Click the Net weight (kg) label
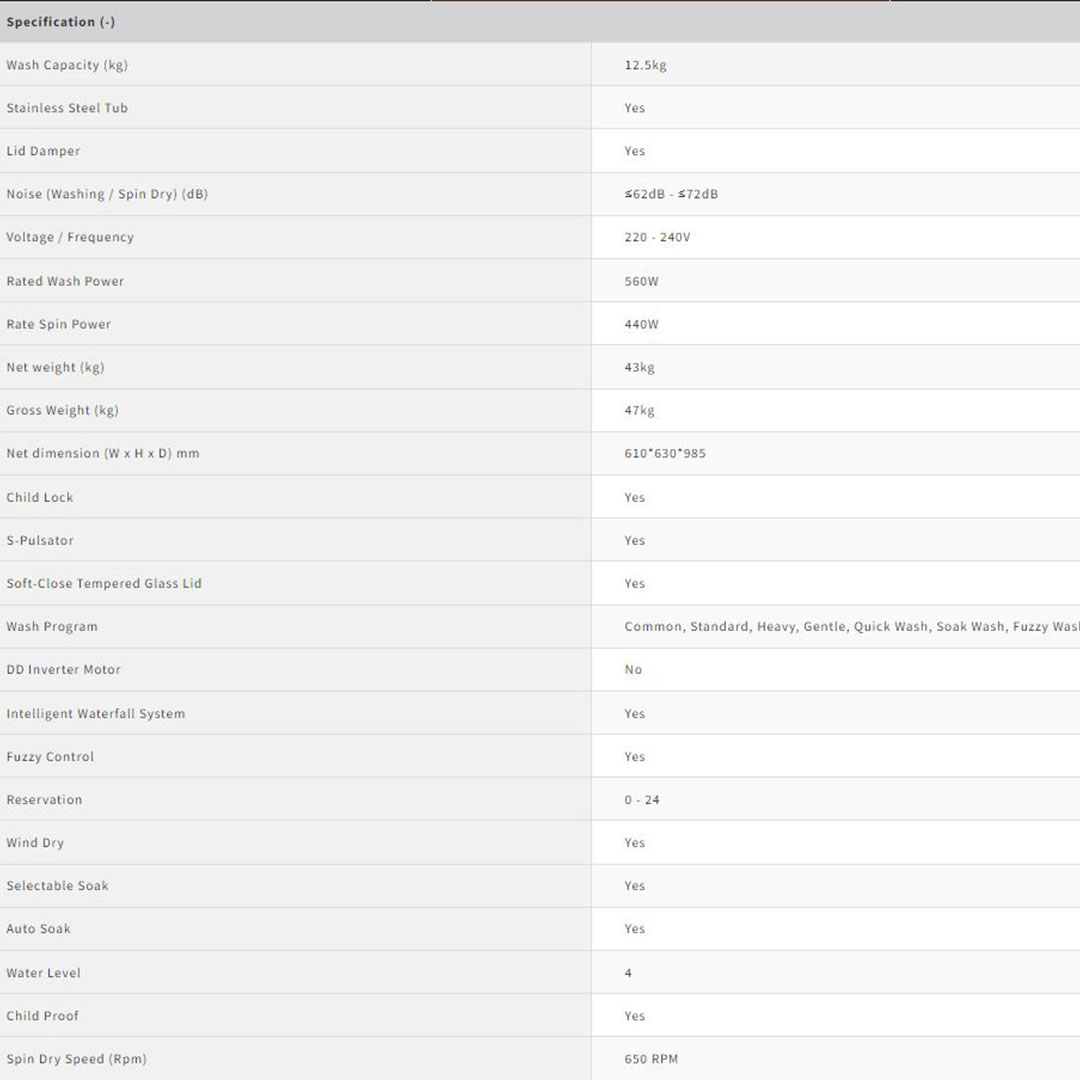Viewport: 1080px width, 1080px height. tap(55, 367)
